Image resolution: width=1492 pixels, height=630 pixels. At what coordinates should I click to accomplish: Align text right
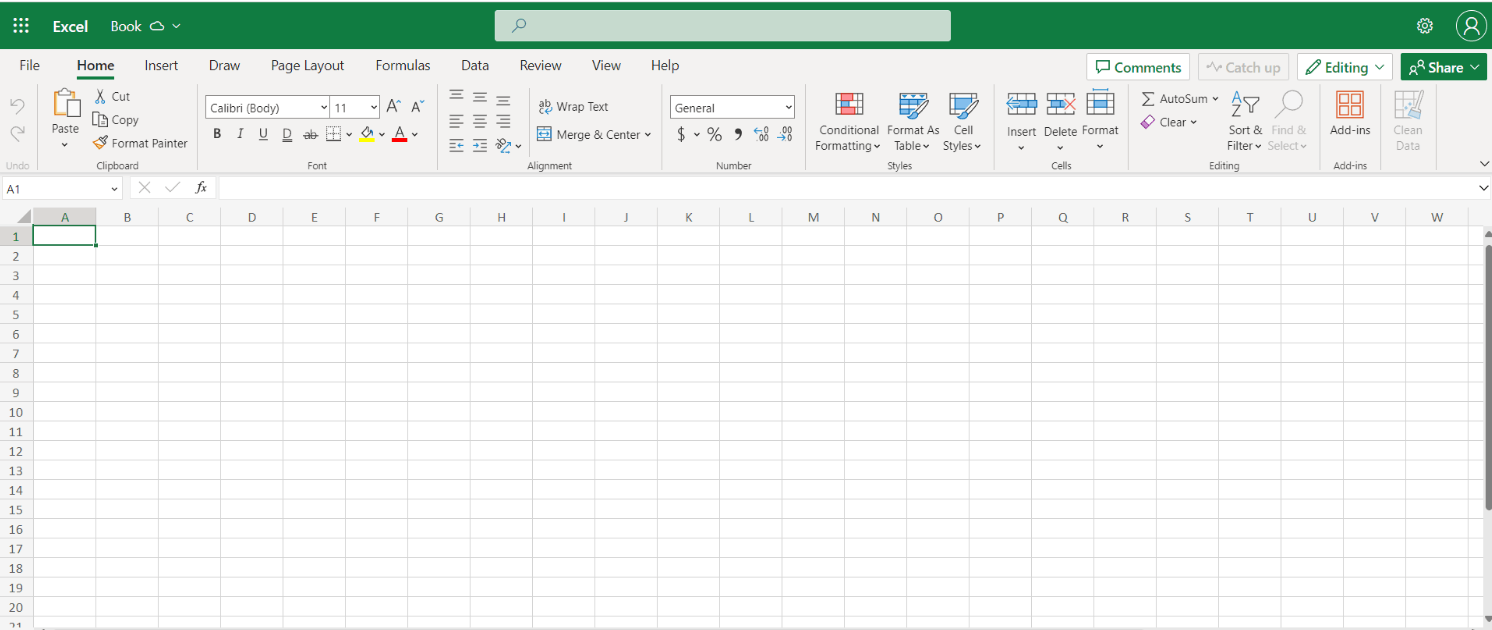pos(503,121)
